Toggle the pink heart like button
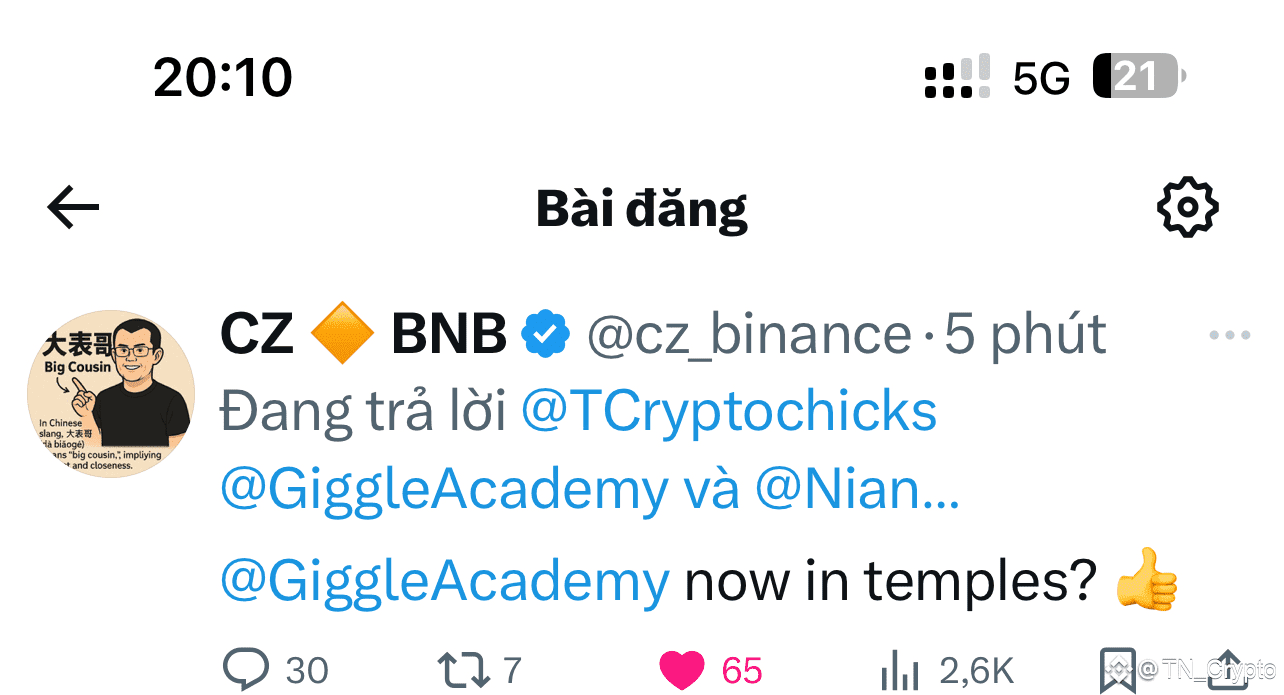The image size is (1284, 695). point(681,669)
